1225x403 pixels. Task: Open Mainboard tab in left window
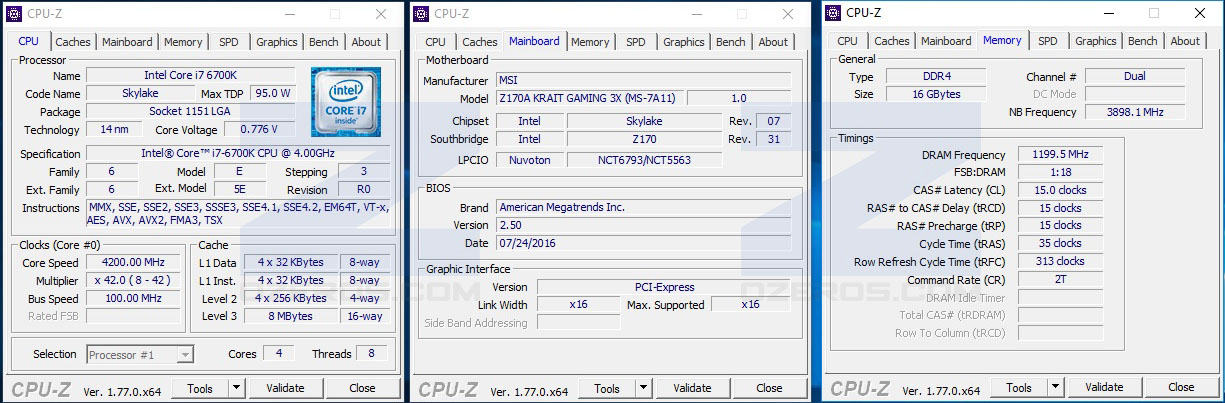pos(127,42)
